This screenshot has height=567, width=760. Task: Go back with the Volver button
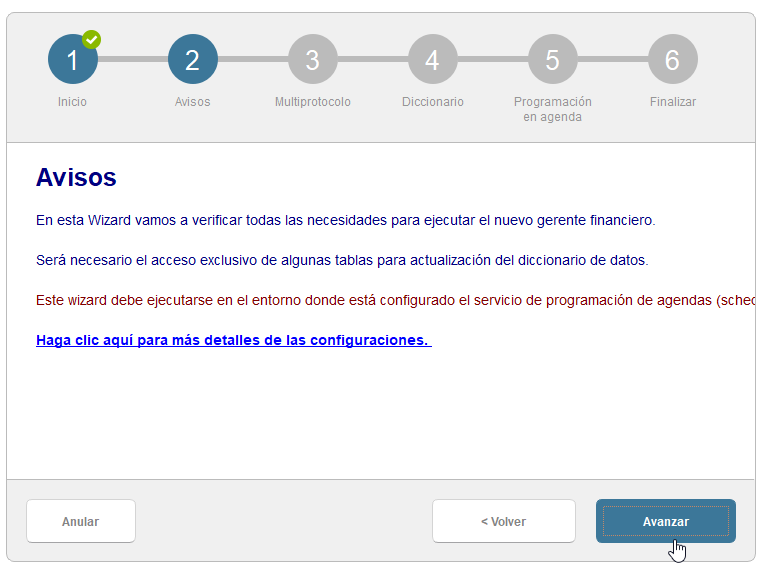coord(504,521)
